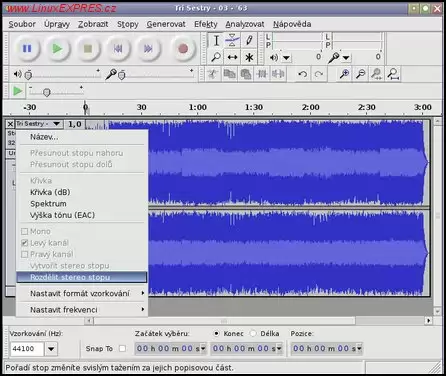Click the 1:30 mark on the timeline
This screenshot has height=376, width=446.
pos(254,107)
